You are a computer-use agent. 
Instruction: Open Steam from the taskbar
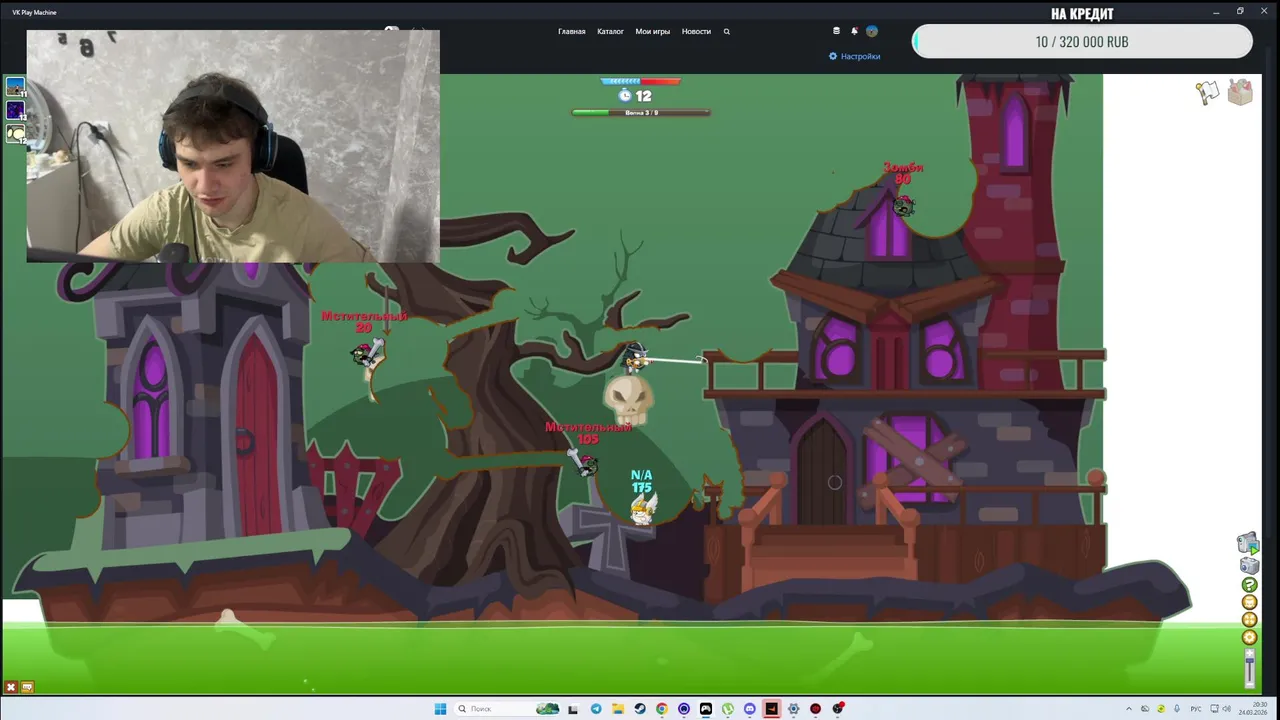(x=639, y=709)
